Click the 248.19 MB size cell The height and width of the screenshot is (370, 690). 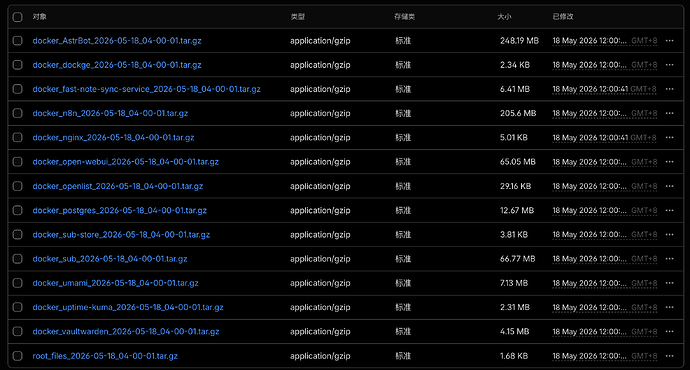click(519, 40)
